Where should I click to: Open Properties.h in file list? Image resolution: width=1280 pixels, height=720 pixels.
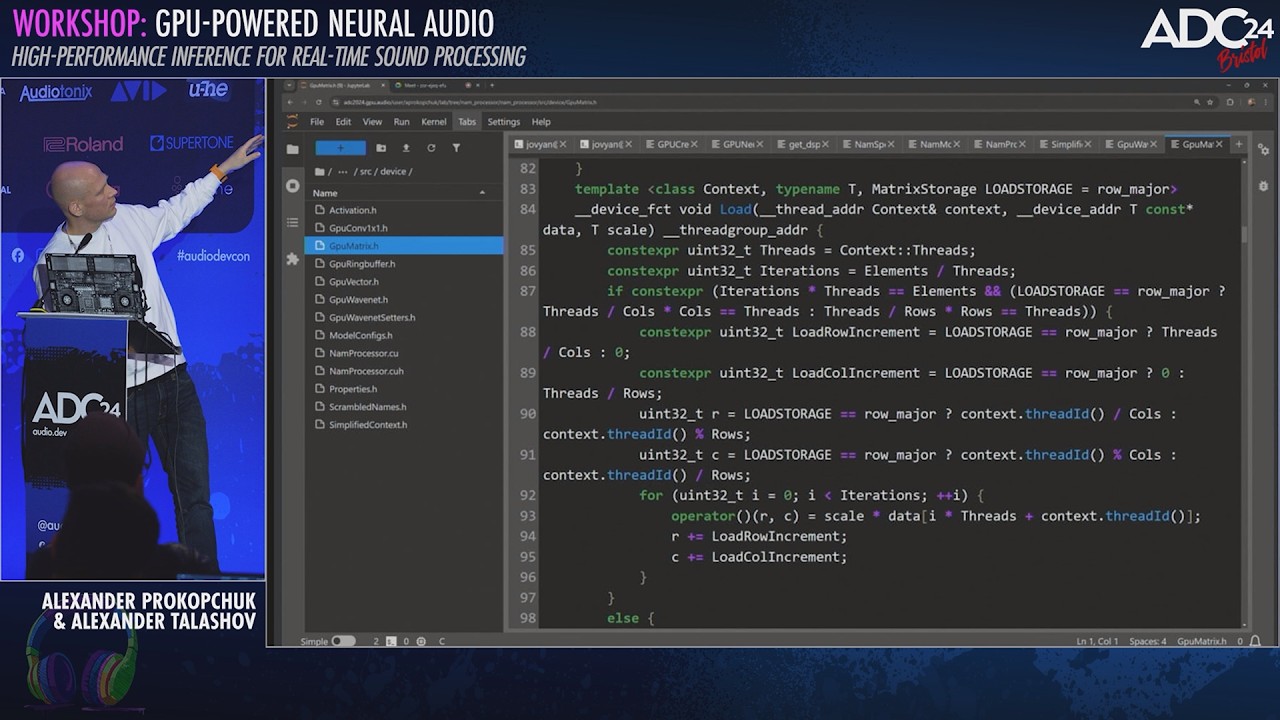404,389
